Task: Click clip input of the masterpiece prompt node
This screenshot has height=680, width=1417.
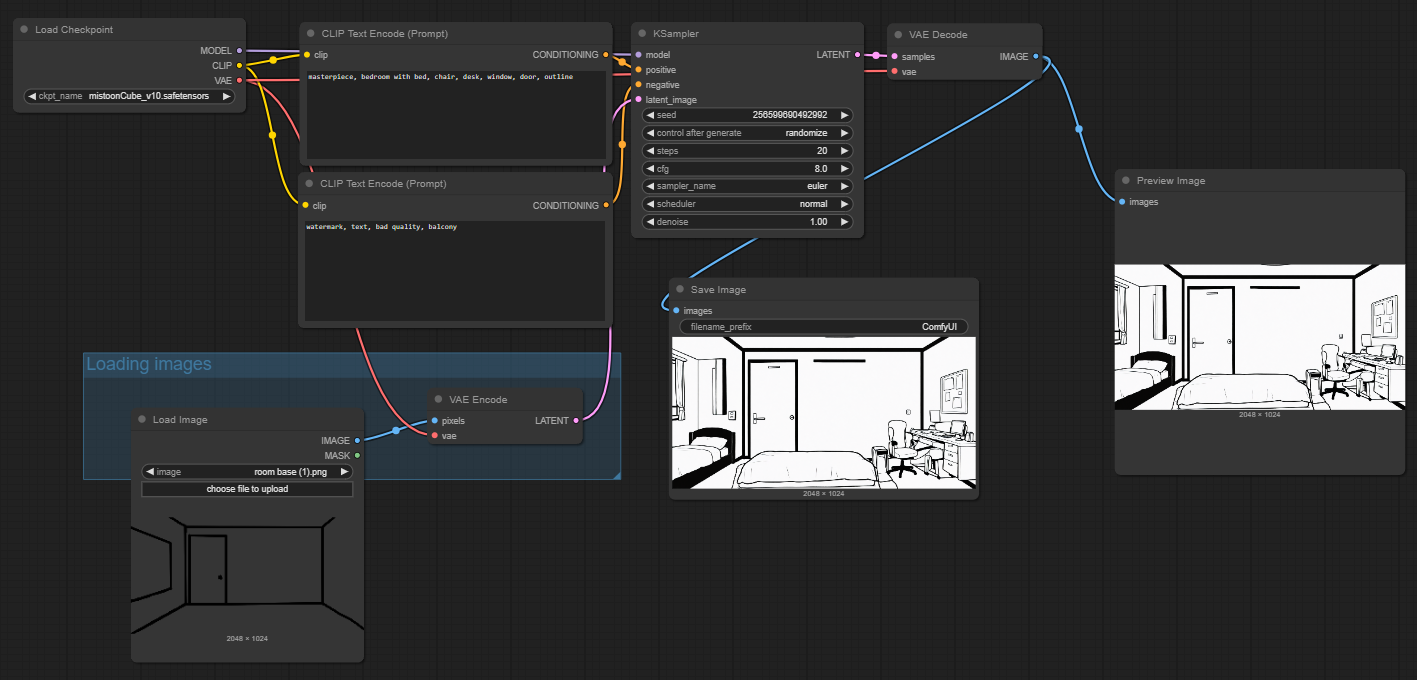Action: [306, 55]
